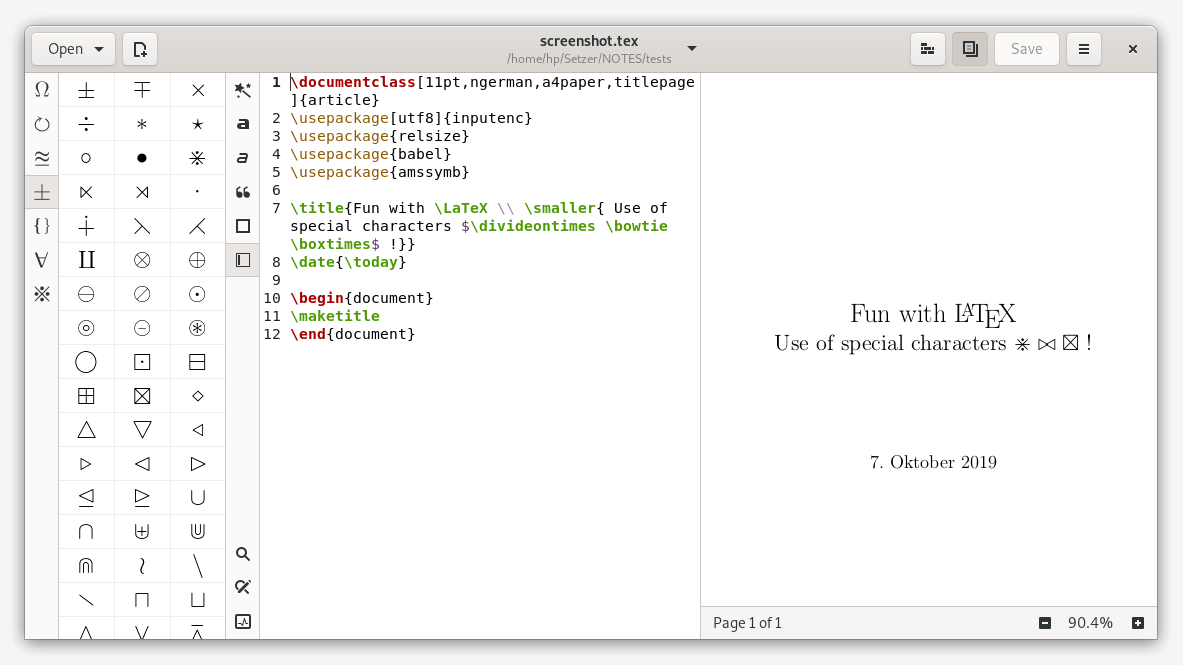Insert the bigtriangleup symbol

pyautogui.click(x=86, y=430)
